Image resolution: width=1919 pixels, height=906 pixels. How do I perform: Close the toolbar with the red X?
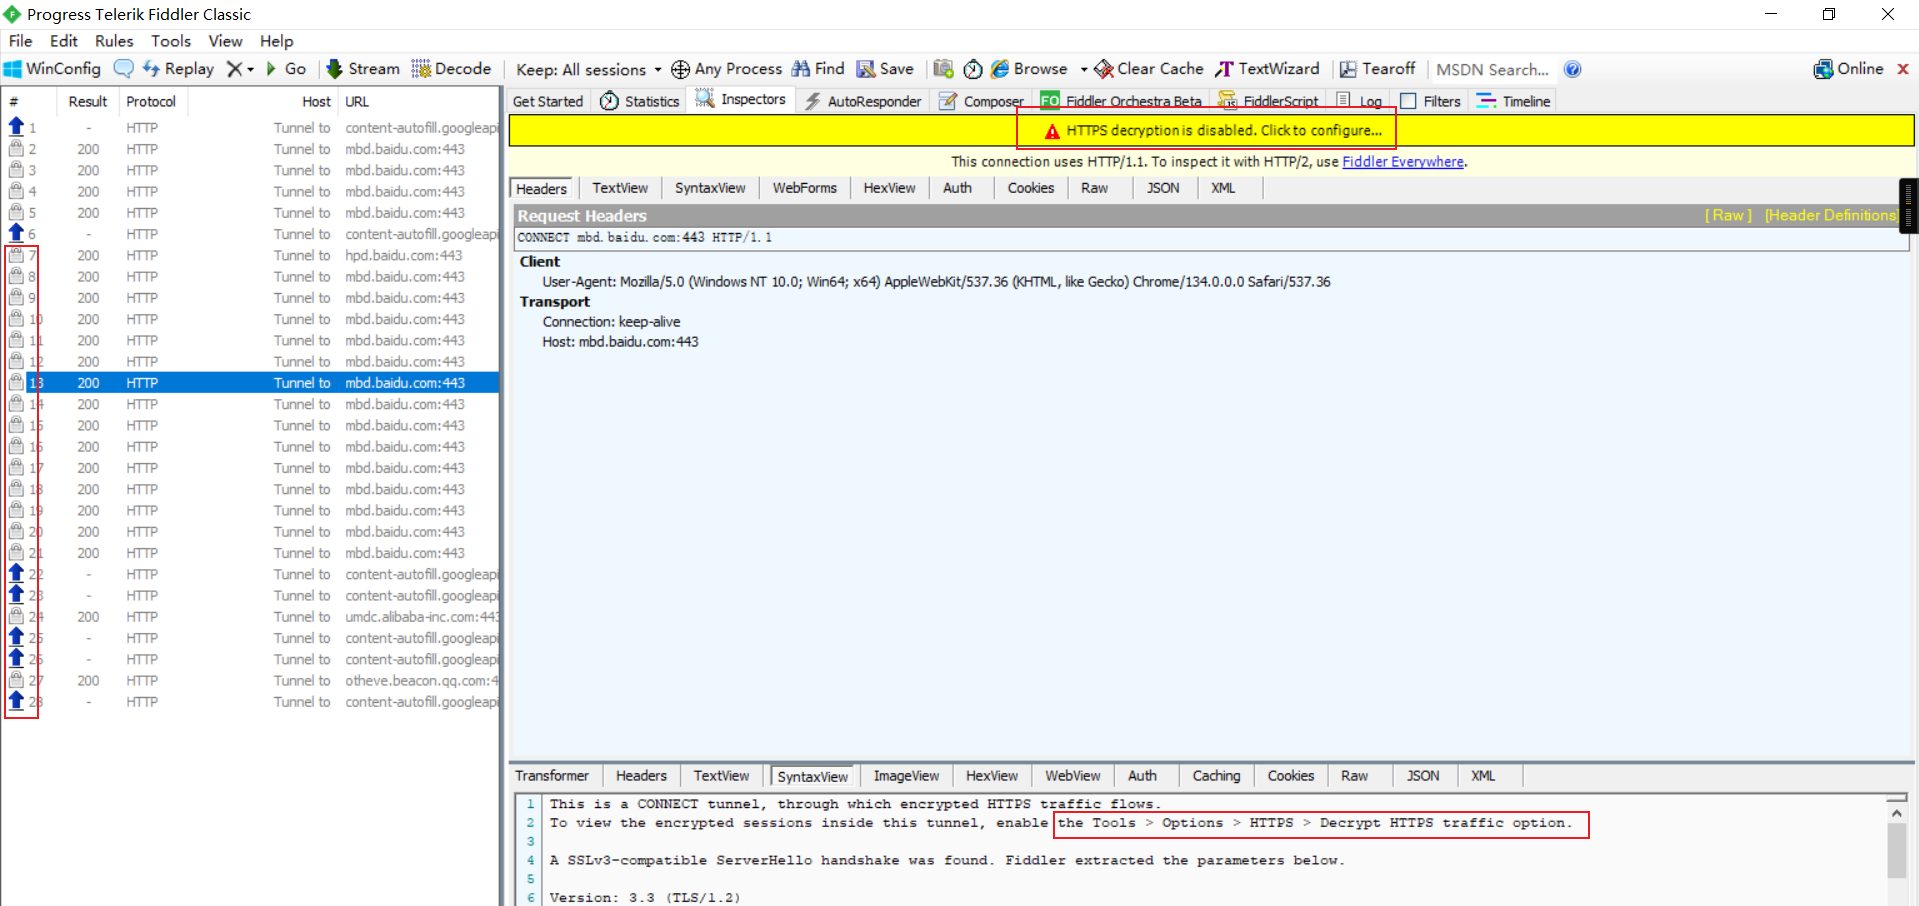1903,69
